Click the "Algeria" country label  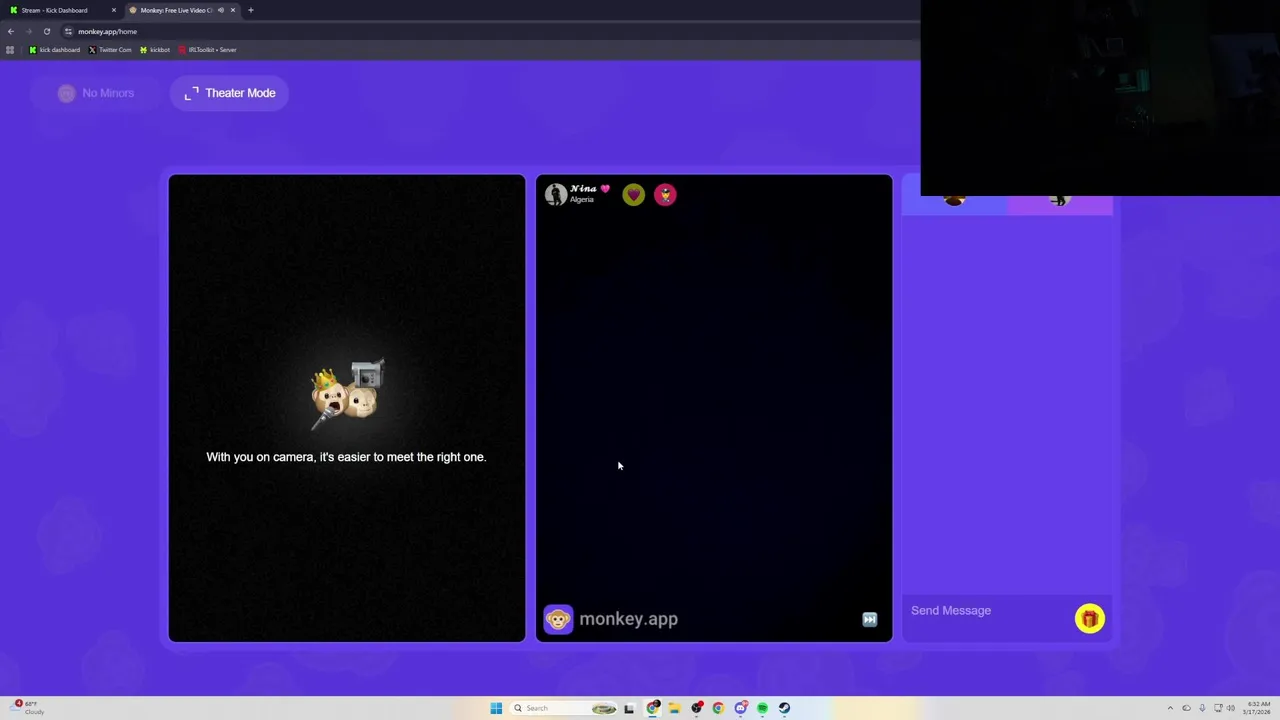pyautogui.click(x=582, y=200)
